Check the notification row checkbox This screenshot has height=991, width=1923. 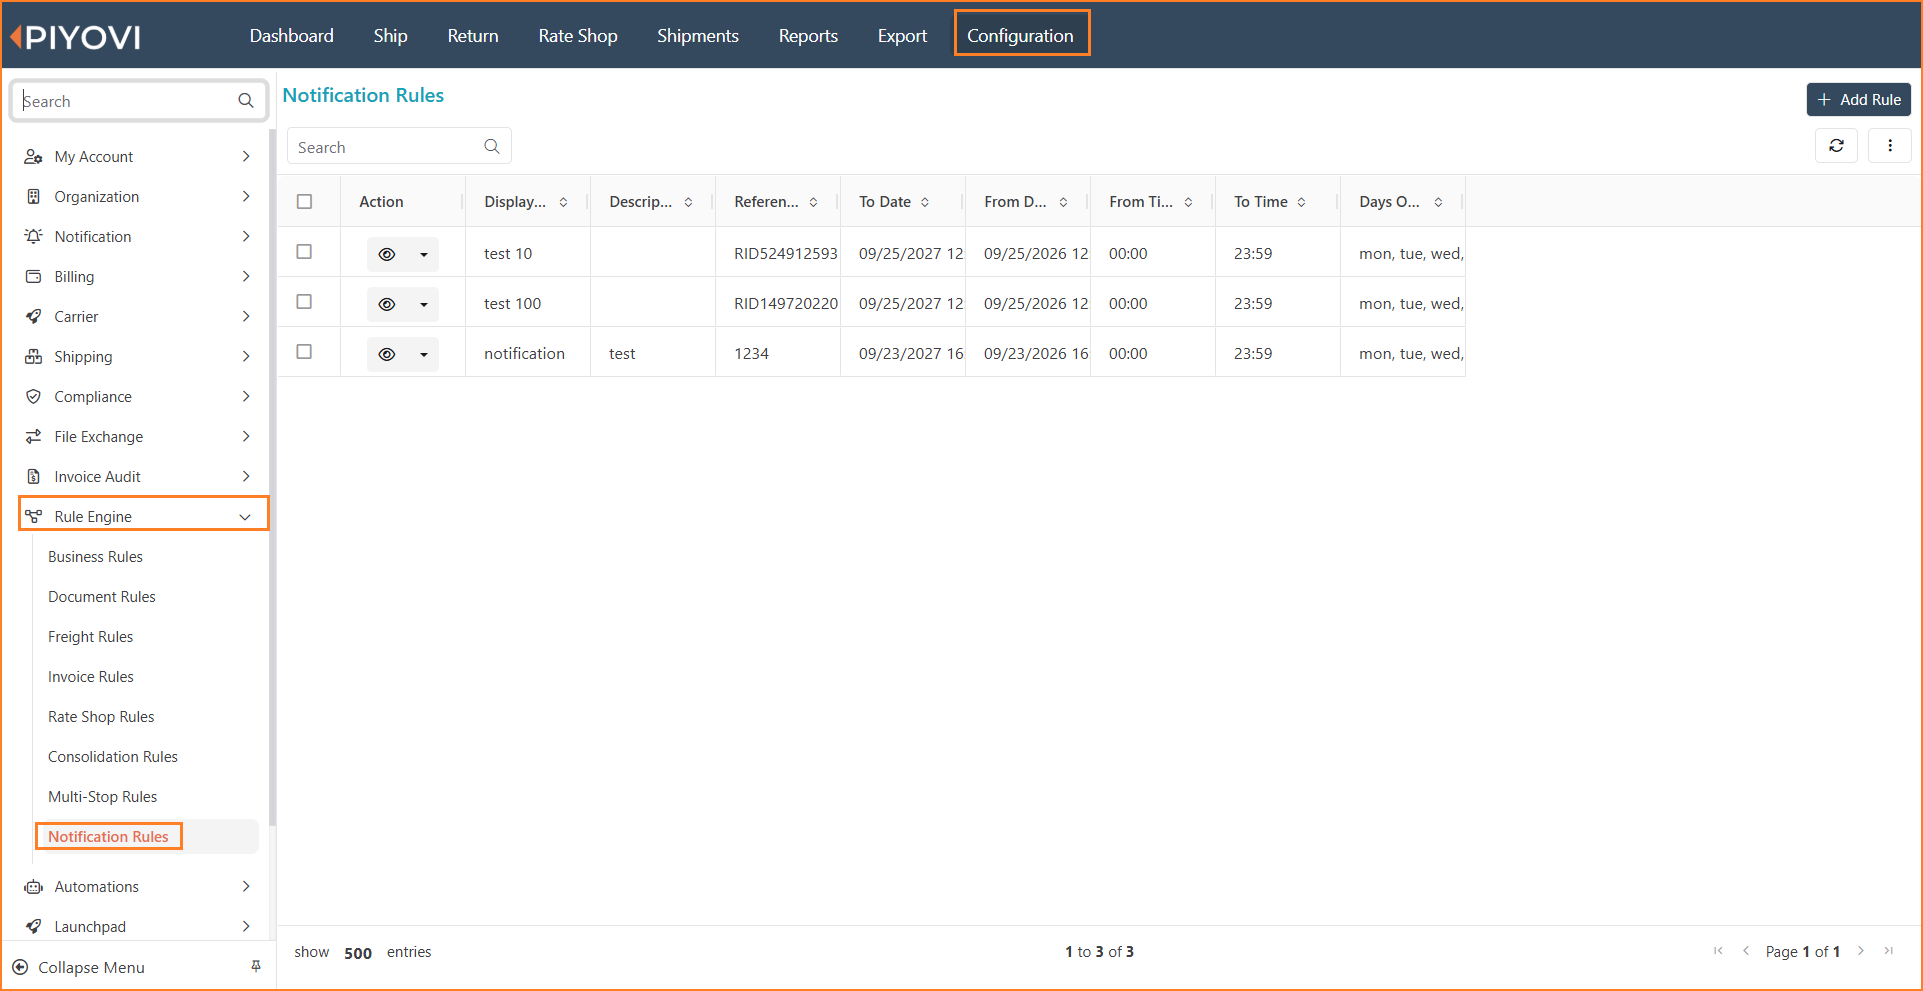(x=305, y=352)
